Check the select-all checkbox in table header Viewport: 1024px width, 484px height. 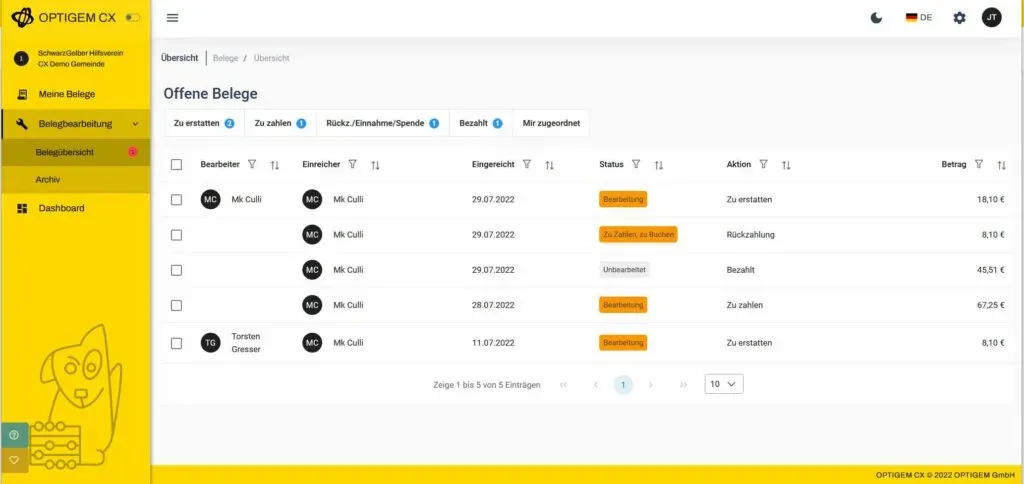(177, 164)
